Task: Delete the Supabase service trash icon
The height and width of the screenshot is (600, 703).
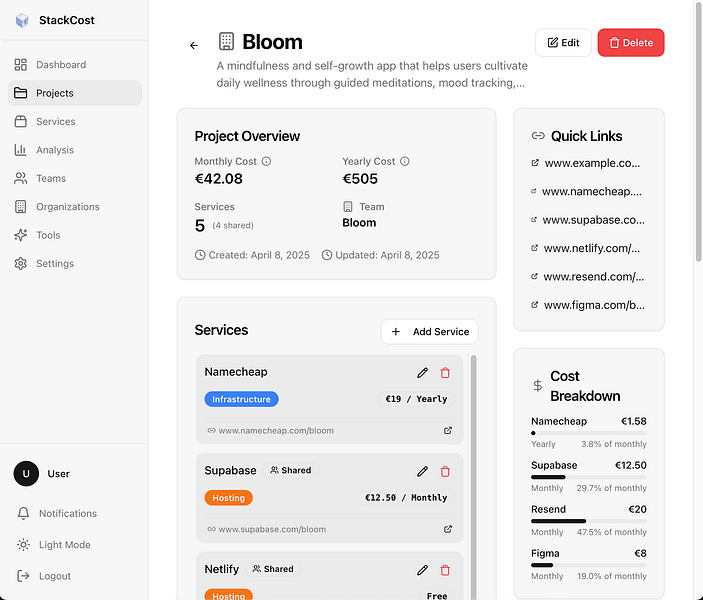Action: pos(445,471)
